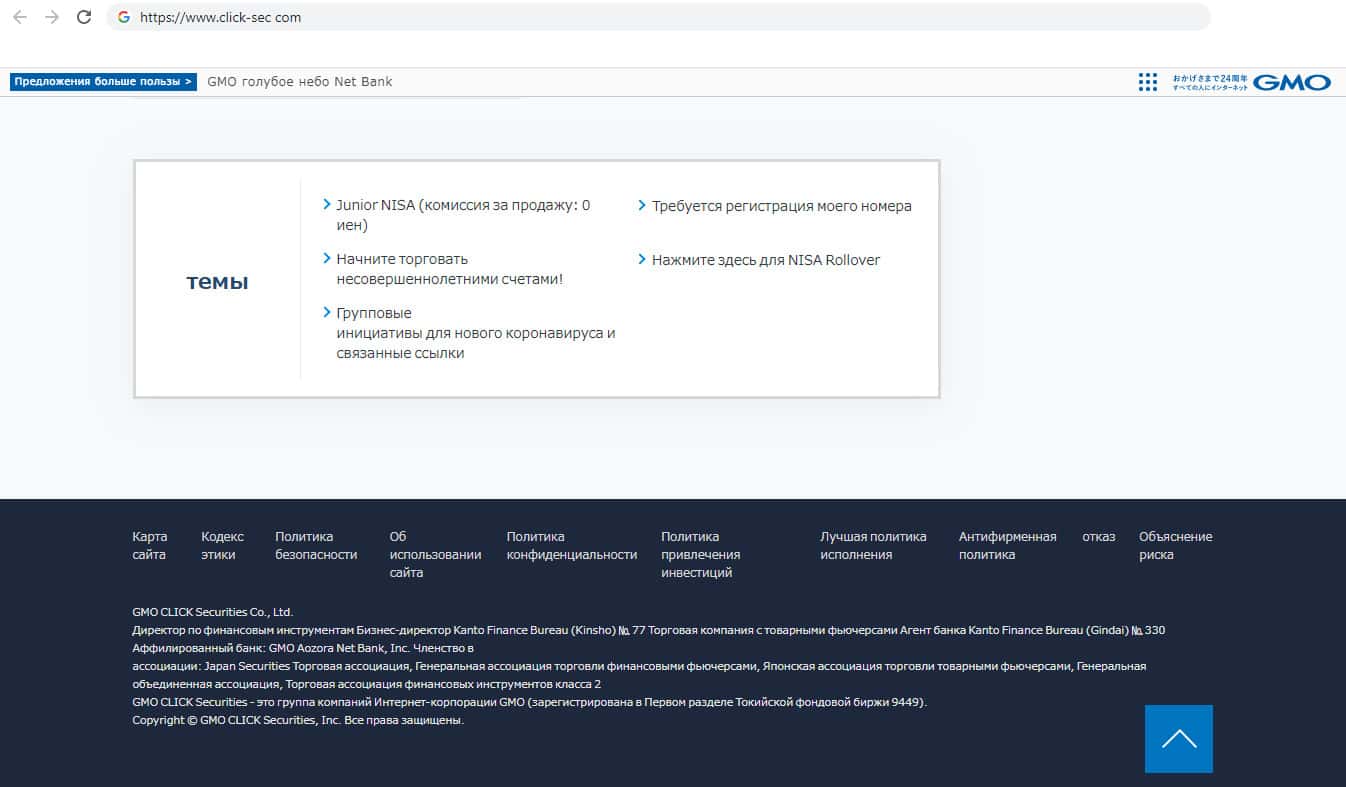
Task: Click the Google icon in address bar
Action: (x=124, y=17)
